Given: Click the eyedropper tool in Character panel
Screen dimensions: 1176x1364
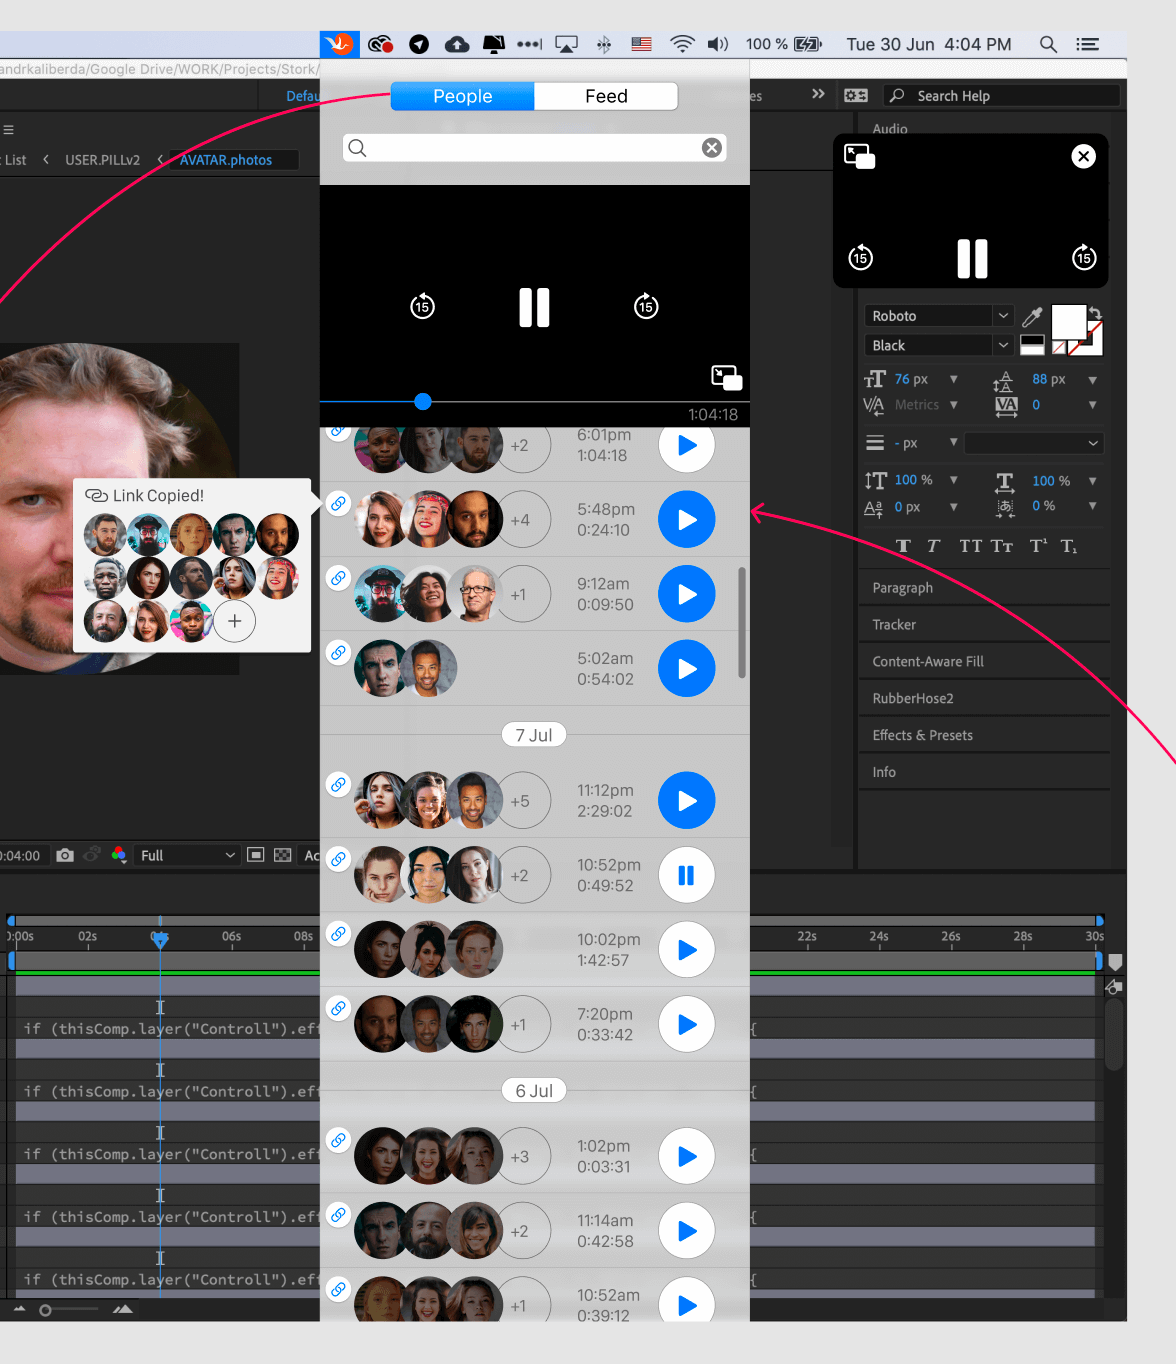Looking at the screenshot, I should (1032, 317).
